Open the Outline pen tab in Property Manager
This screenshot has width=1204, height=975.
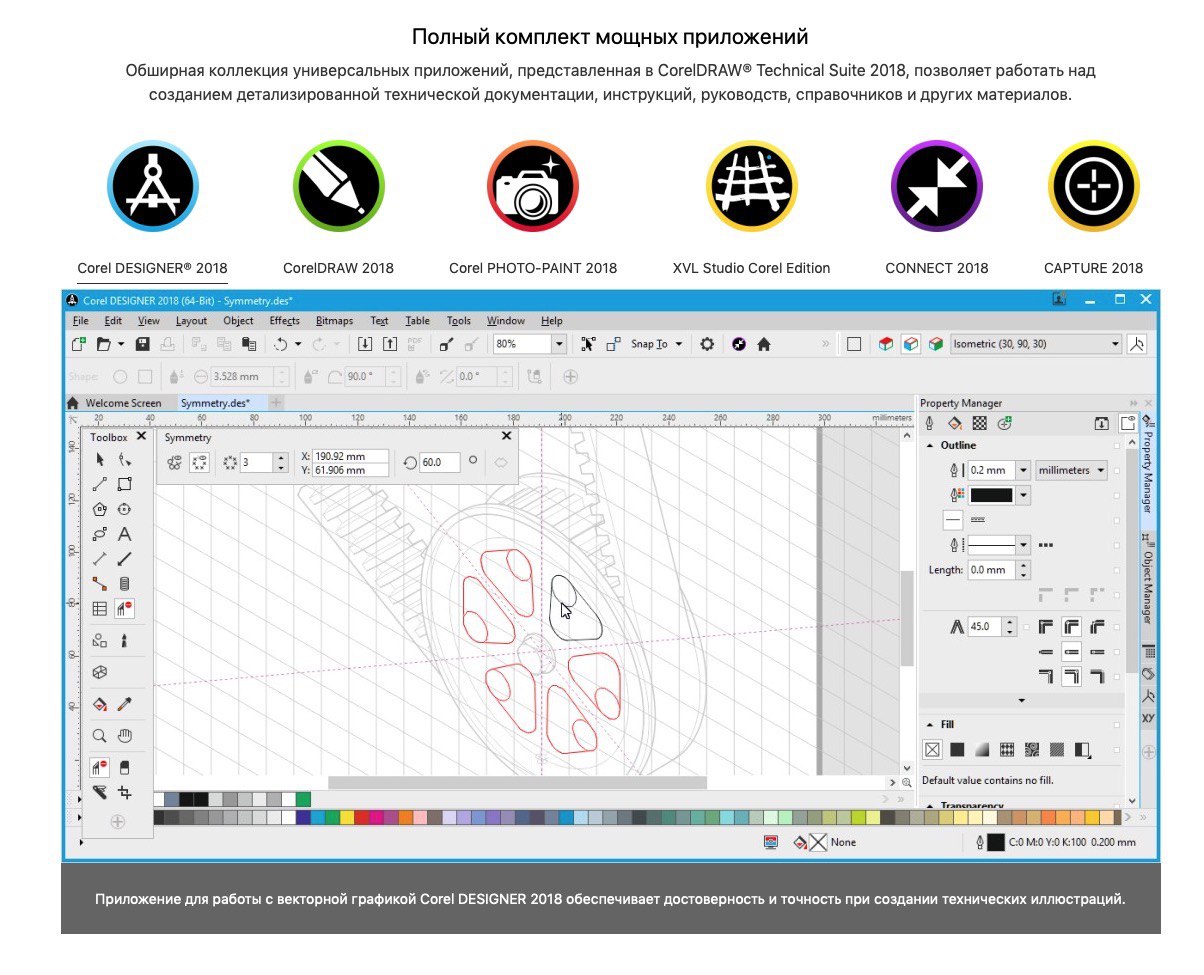(x=929, y=423)
